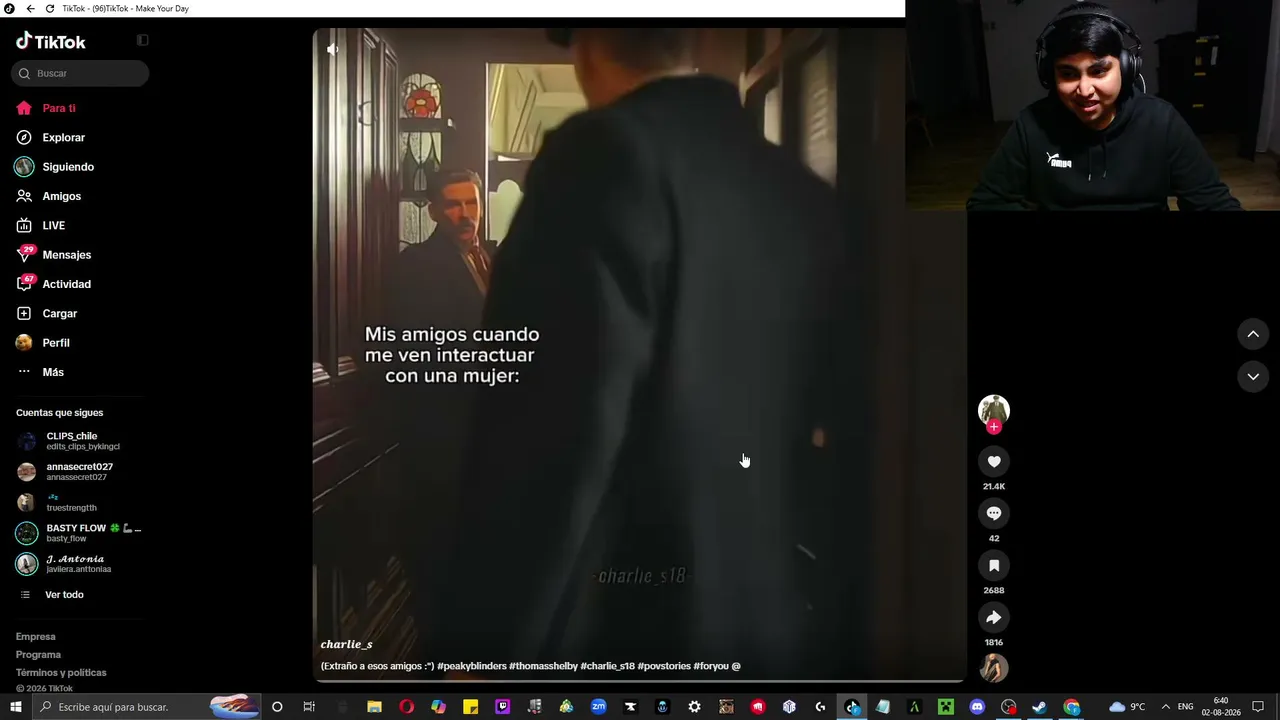Open the Para ti feed
This screenshot has width=1280, height=720.
[x=46, y=108]
